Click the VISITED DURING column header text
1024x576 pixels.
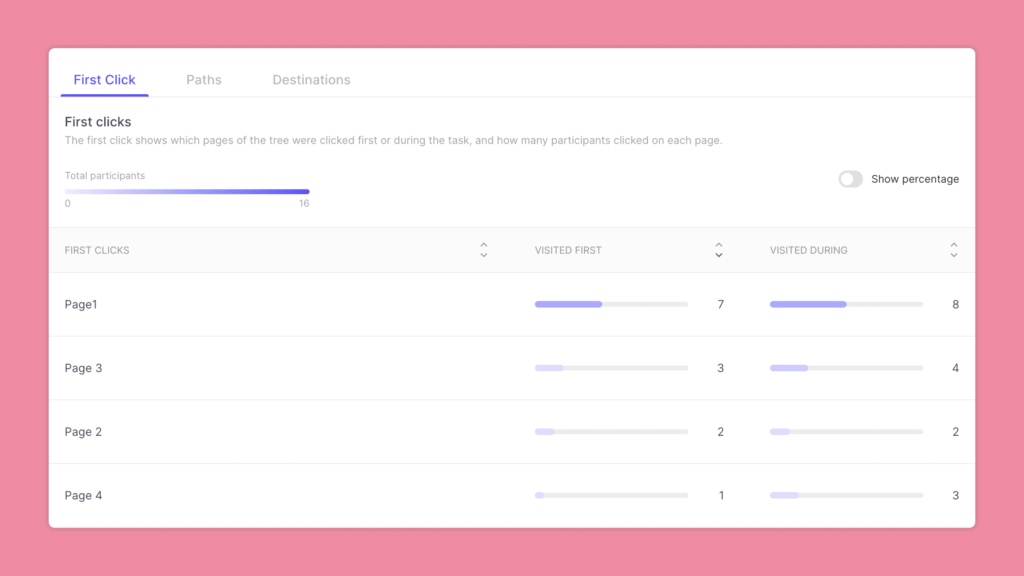click(808, 250)
